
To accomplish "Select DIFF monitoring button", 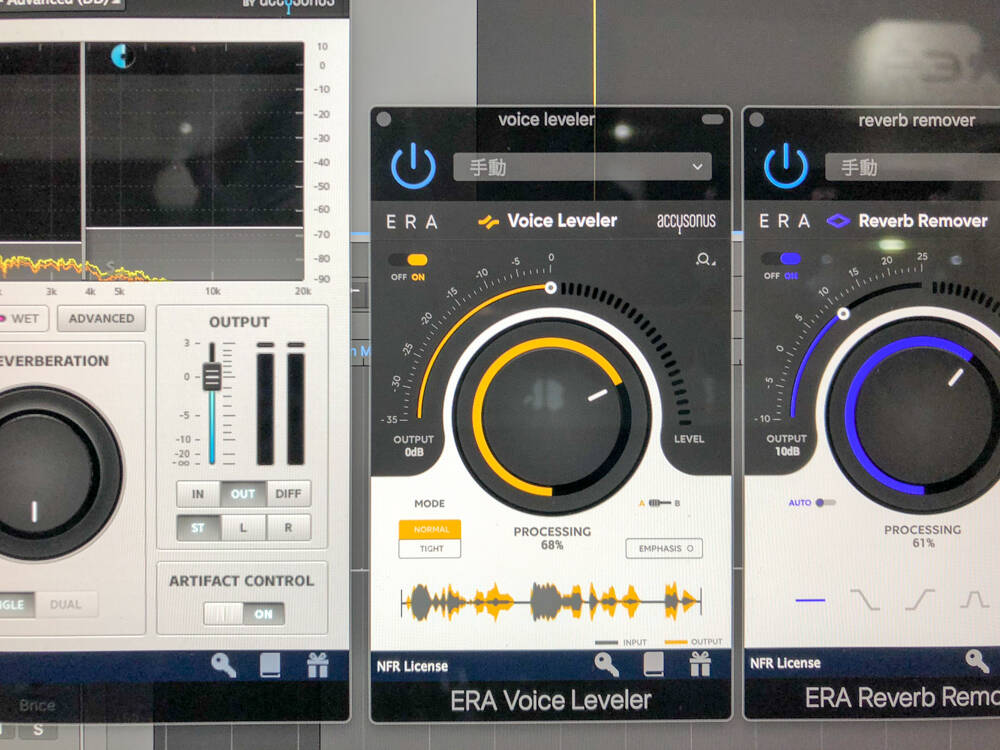I will pos(288,494).
